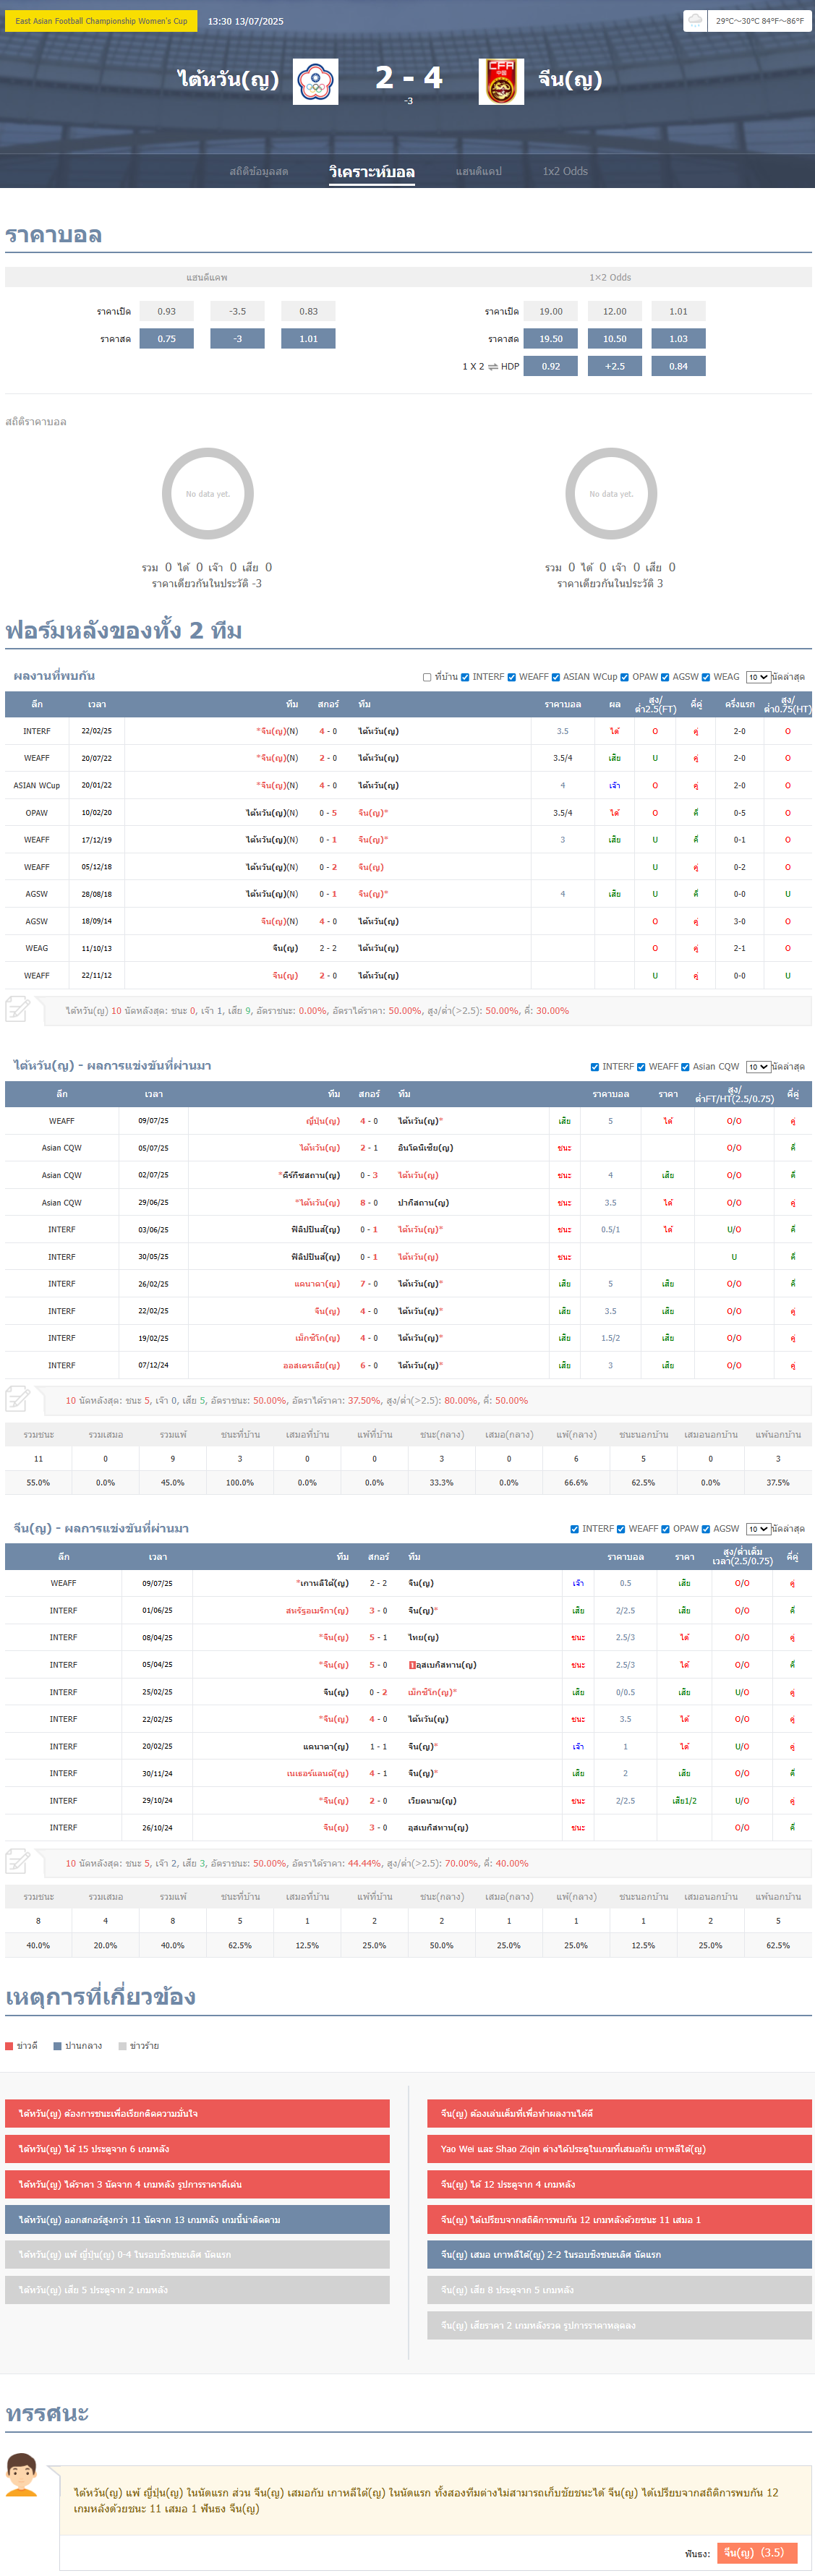This screenshot has height=2576, width=815.
Task: Click the อินโดนีเซีย(ญ) team name
Action: point(425,1148)
